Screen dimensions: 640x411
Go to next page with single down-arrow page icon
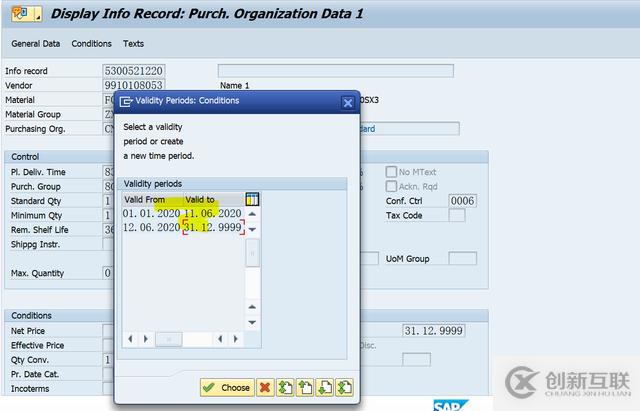(325, 387)
